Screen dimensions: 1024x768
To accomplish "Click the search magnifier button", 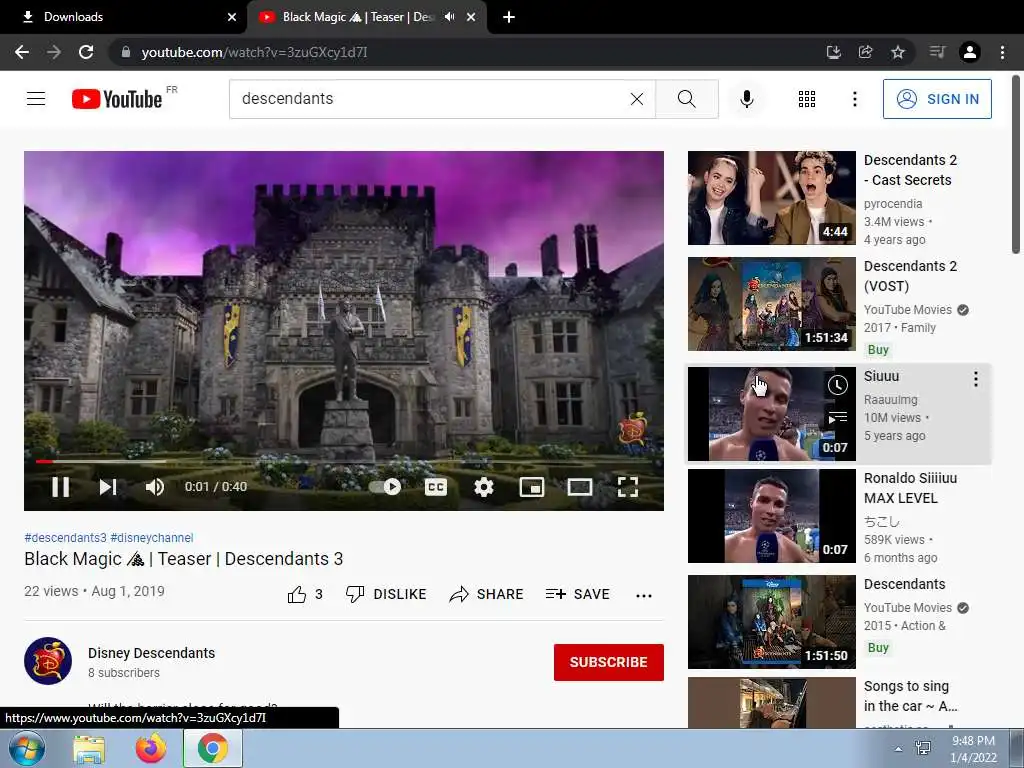I will tap(686, 99).
